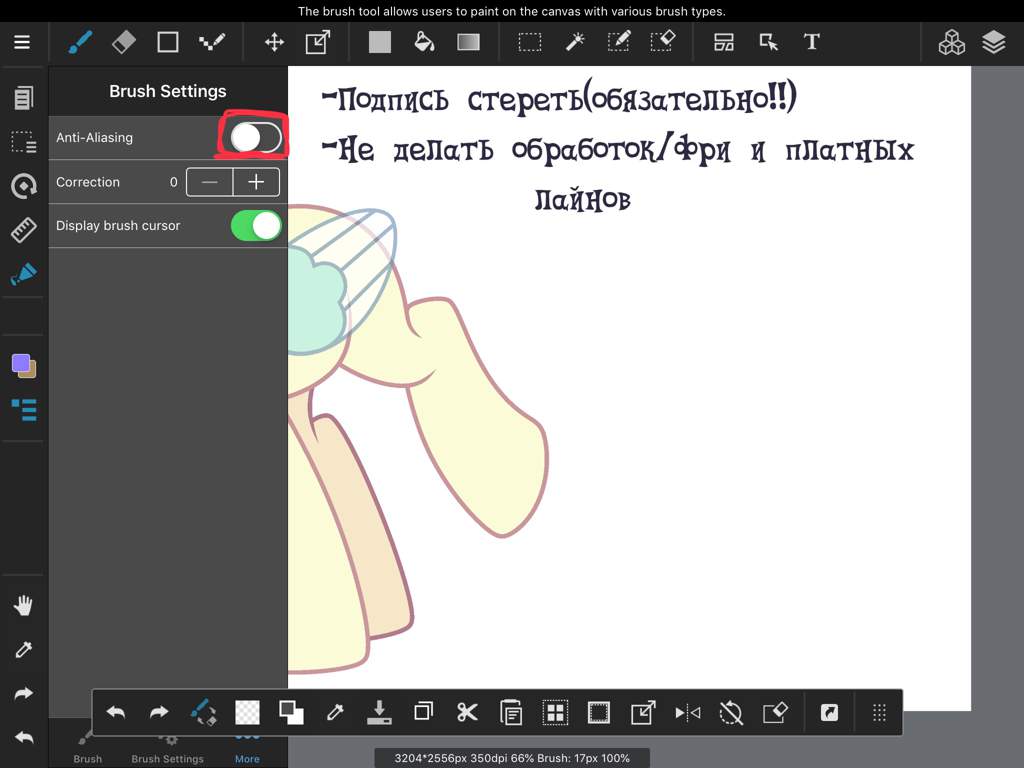The height and width of the screenshot is (768, 1024).
Task: Swap foreground and background colors in shortcut bar
Action: tap(291, 712)
